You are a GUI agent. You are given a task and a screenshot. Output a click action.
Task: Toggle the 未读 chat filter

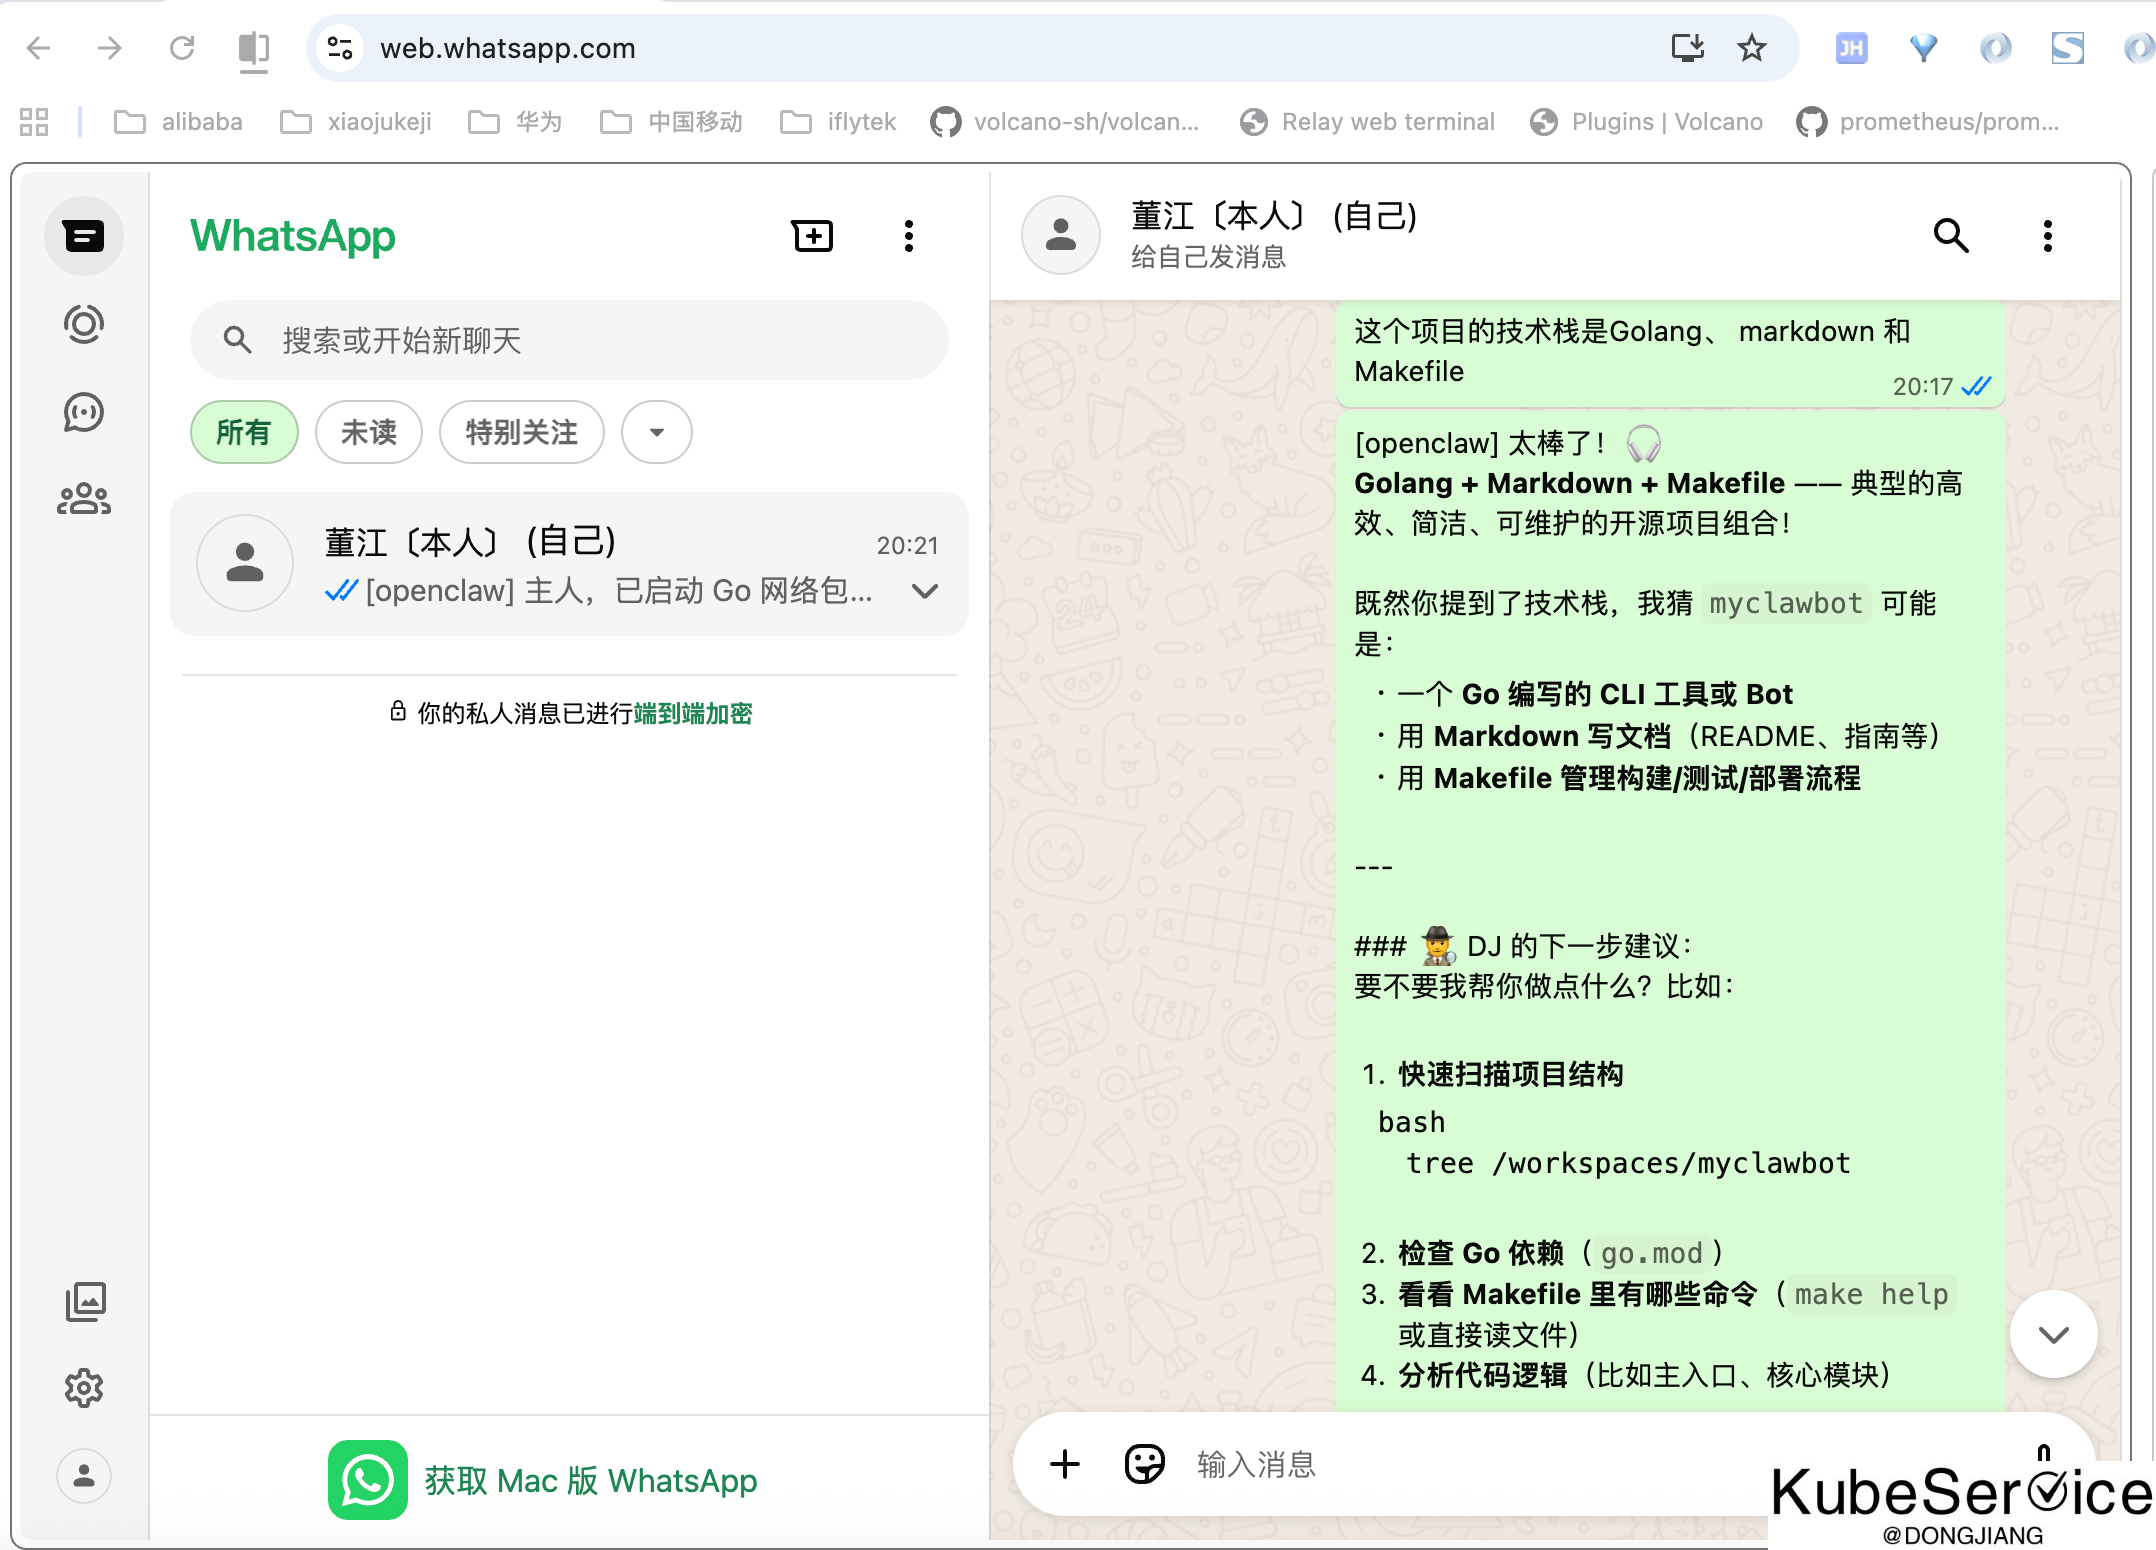pyautogui.click(x=369, y=432)
